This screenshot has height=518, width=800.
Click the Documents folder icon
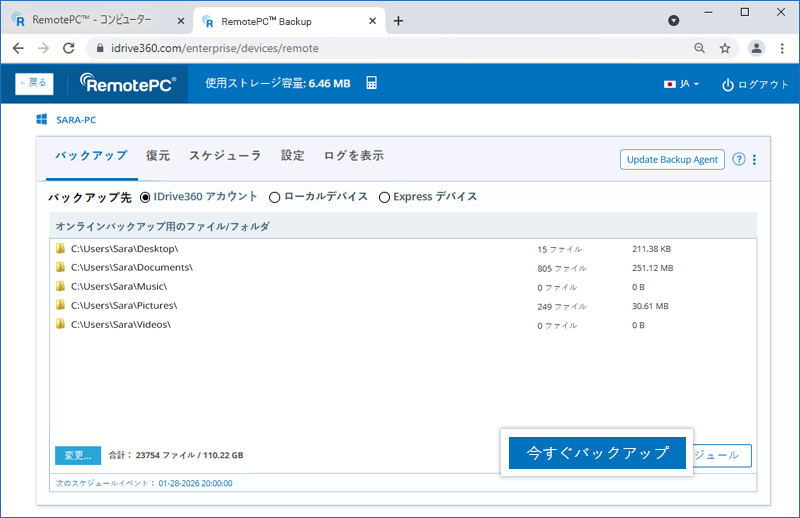60,267
